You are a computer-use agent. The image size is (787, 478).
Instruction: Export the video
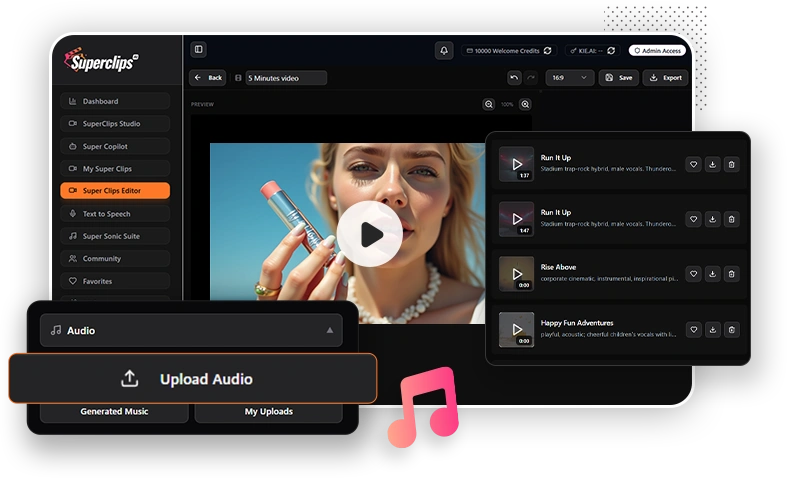click(666, 78)
